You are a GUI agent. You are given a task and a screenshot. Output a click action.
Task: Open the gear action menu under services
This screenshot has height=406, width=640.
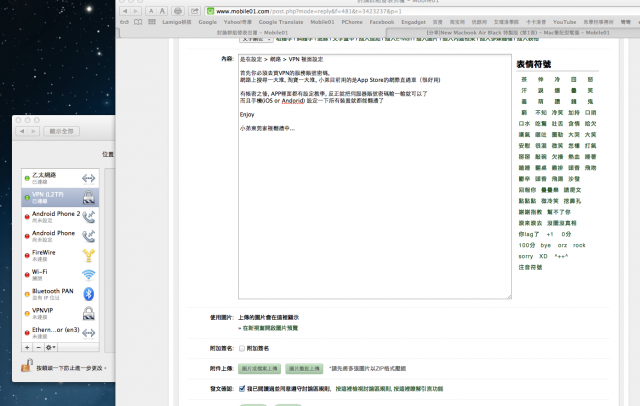[51, 347]
